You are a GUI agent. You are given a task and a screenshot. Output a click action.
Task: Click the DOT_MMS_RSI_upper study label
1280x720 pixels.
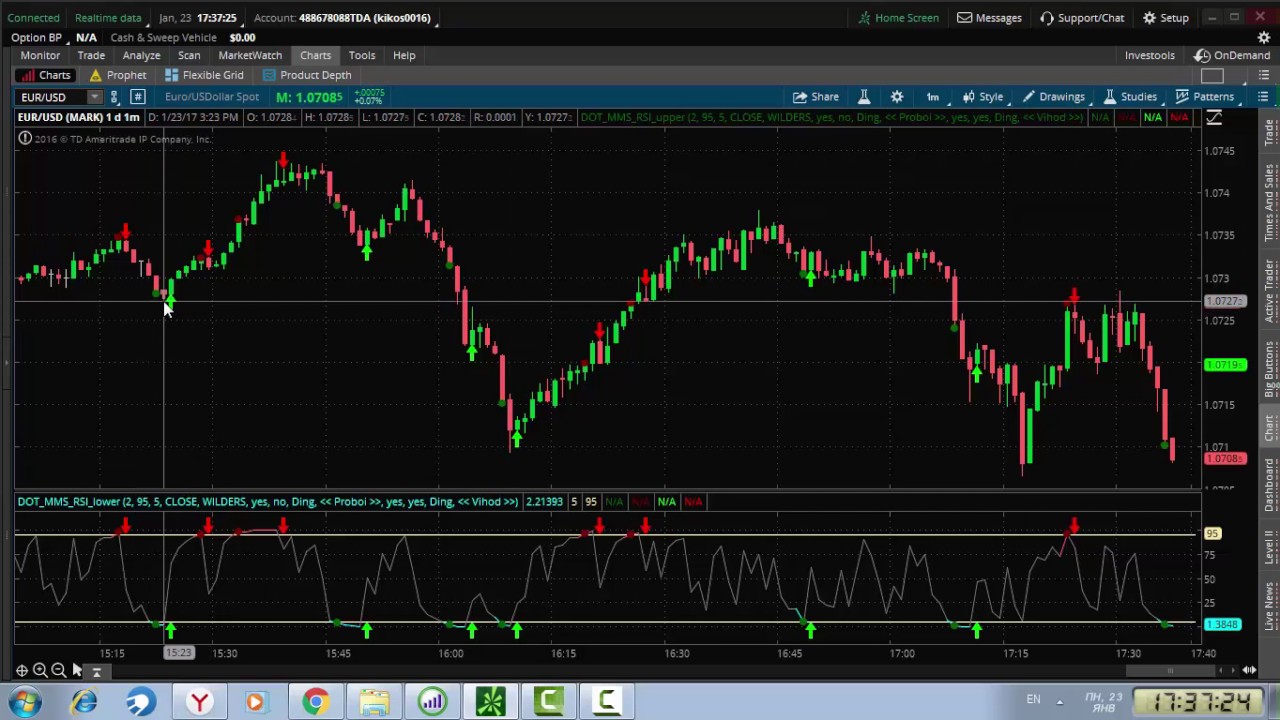pyautogui.click(x=832, y=118)
